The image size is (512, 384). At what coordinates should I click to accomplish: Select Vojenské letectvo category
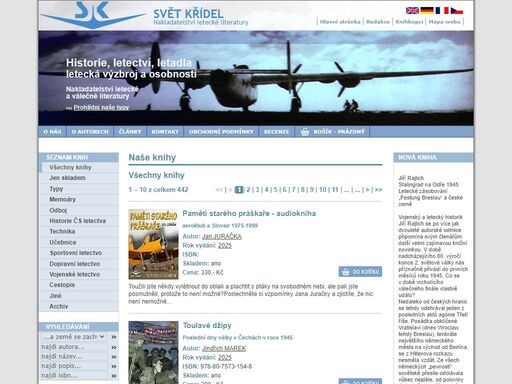(75, 274)
